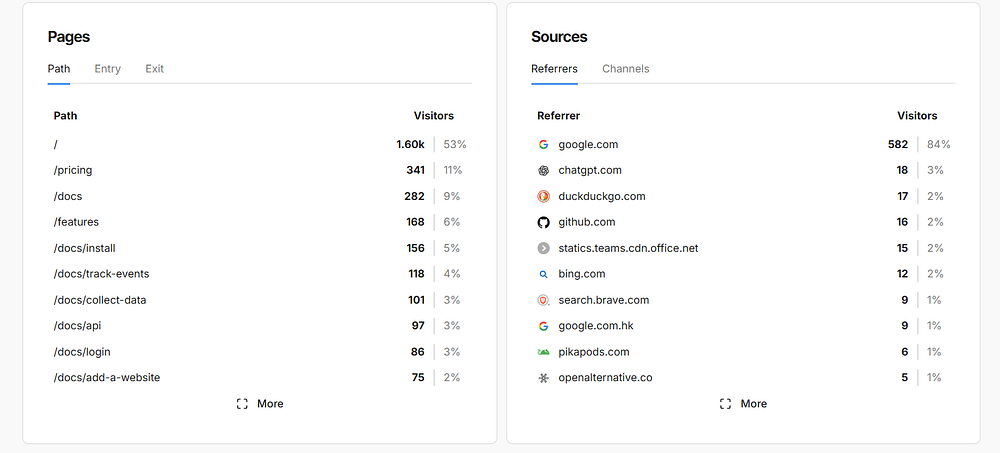Select the /docs/add-a-website path
Screen dimensions: 1000x453
tap(107, 378)
